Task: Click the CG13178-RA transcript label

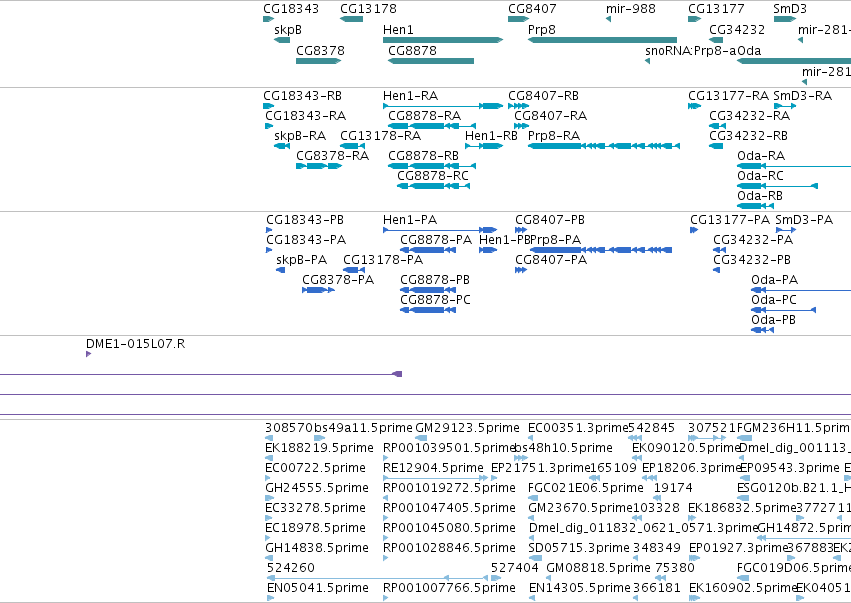Action: (380, 136)
